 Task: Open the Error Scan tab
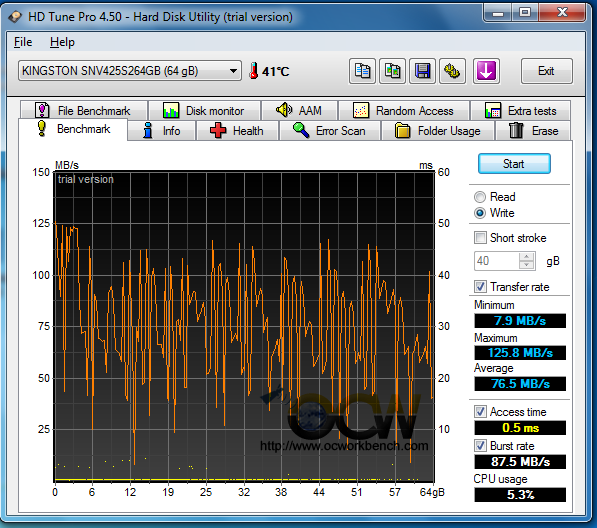(330, 131)
